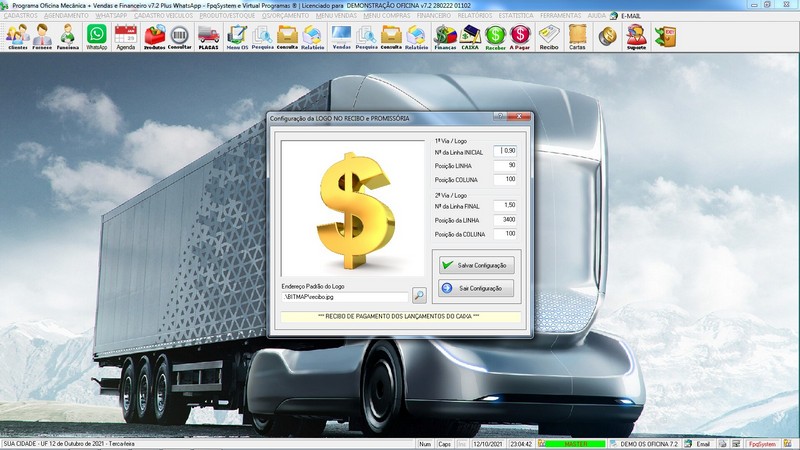Click the Sair Configuração button
The image size is (800, 450).
pos(476,288)
